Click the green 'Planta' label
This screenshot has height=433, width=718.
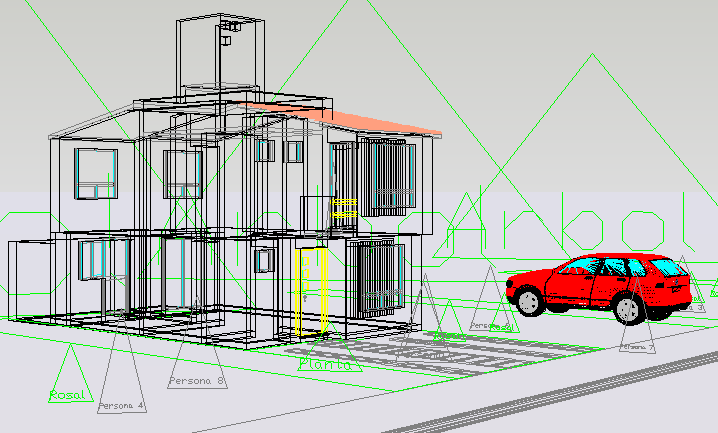[x=327, y=364]
